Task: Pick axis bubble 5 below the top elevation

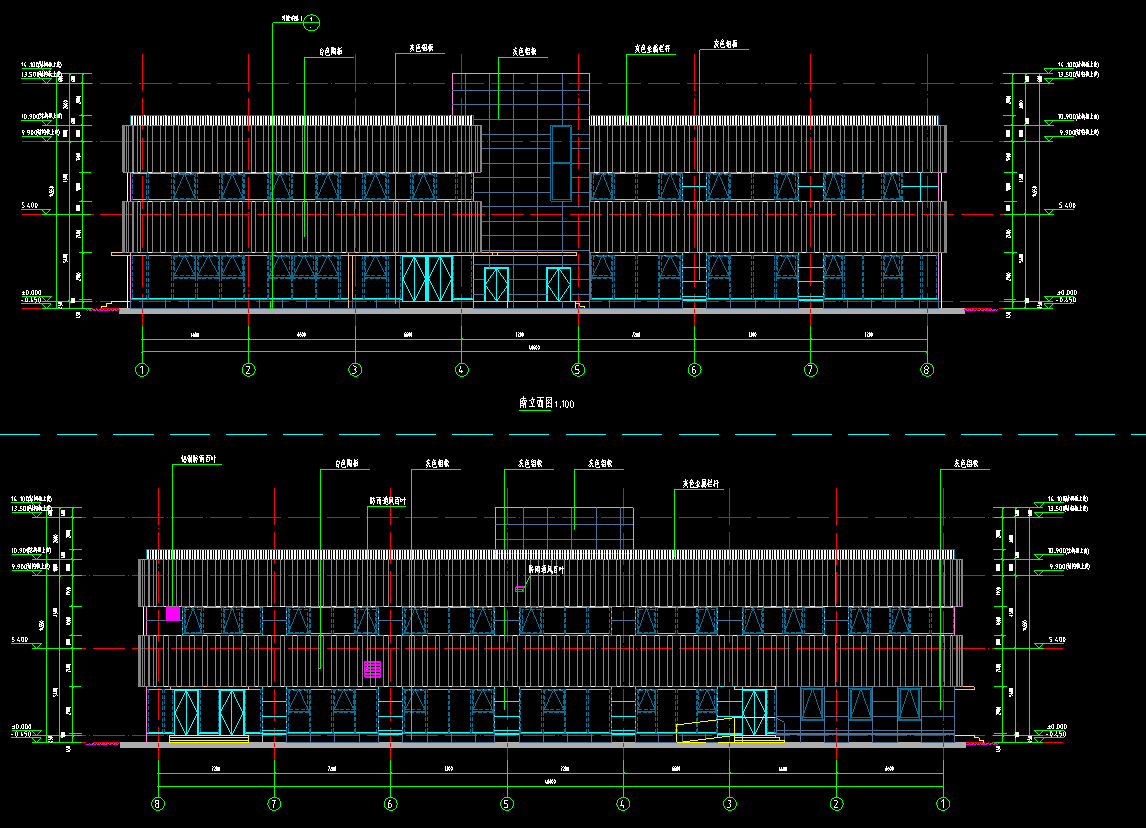Action: [x=578, y=370]
